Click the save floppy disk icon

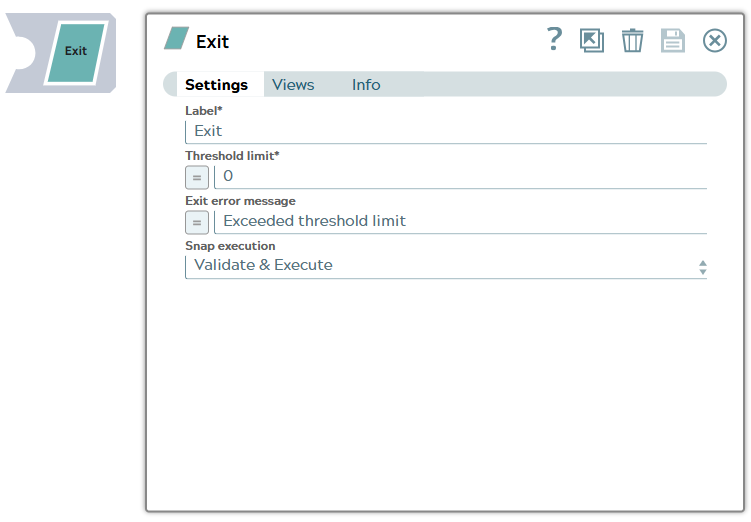(x=673, y=40)
